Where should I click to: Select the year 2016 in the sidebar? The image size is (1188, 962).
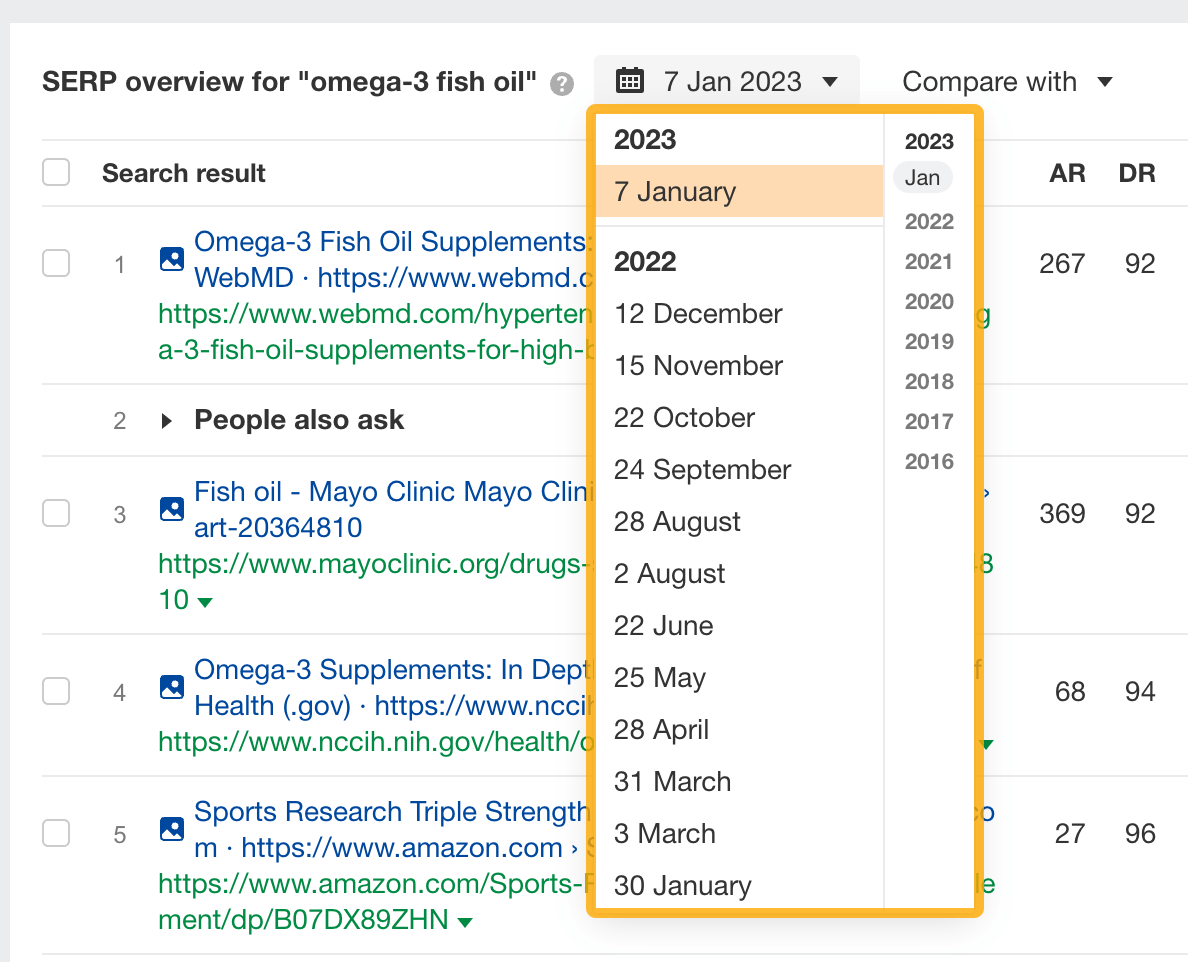click(x=928, y=461)
